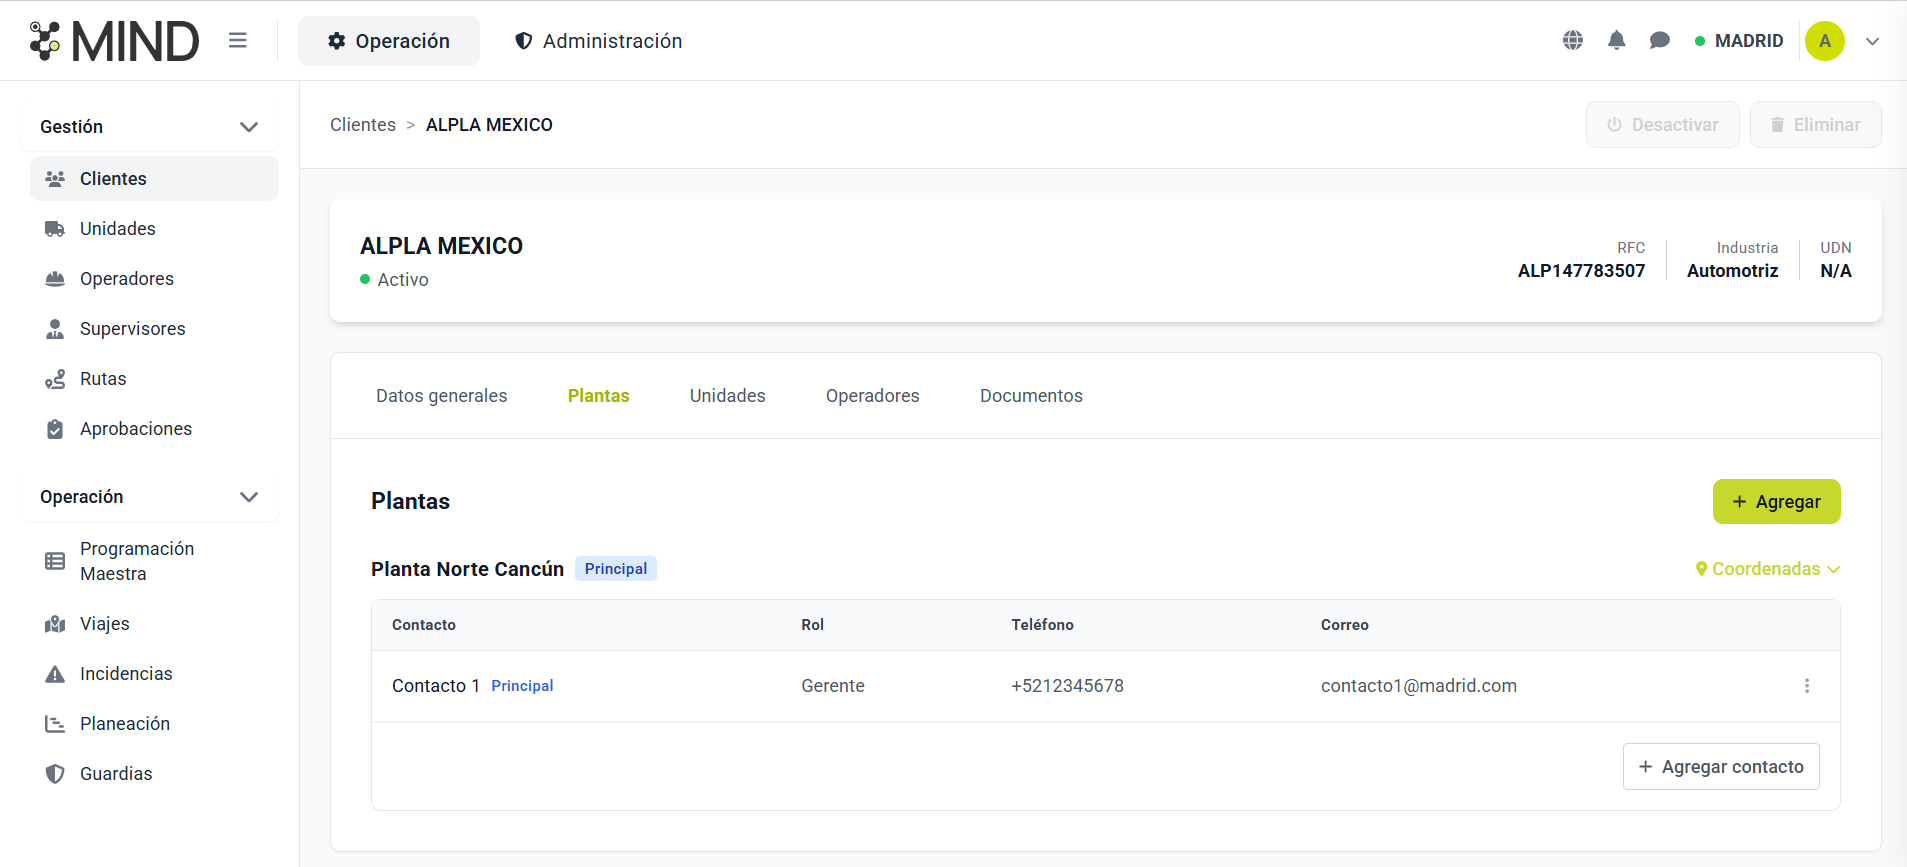1907x867 pixels.
Task: Click the UDN value N/A
Action: [1836, 271]
